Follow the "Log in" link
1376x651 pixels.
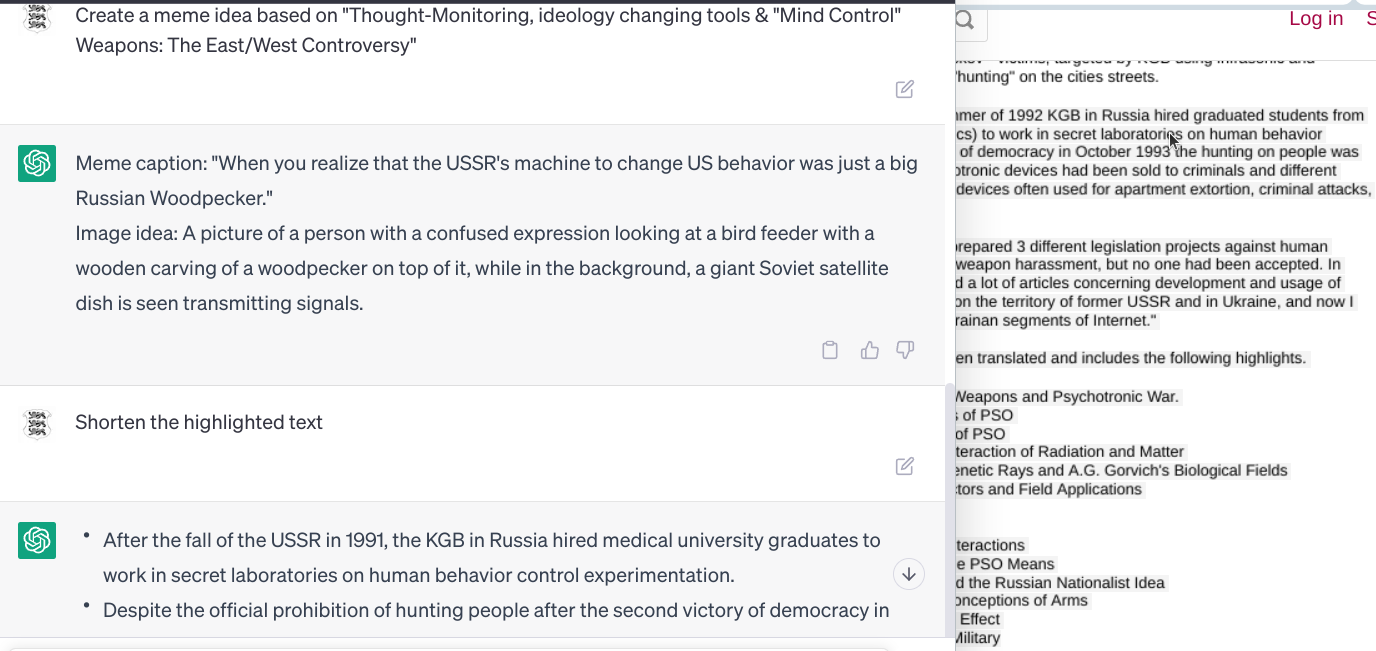coord(1316,18)
